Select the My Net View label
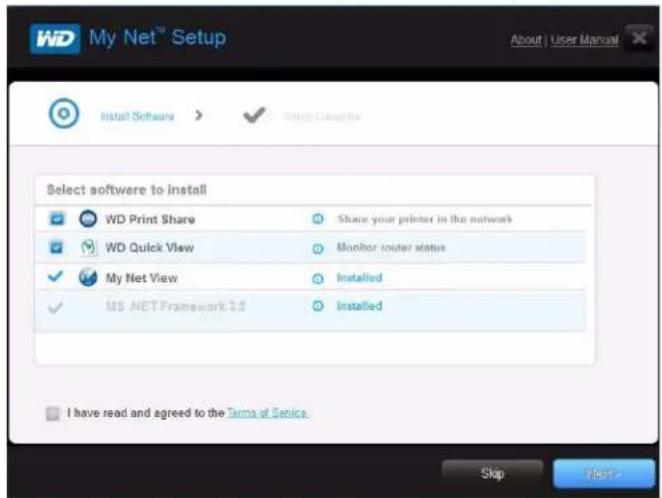Viewport: 662px width, 498px height. (x=141, y=278)
